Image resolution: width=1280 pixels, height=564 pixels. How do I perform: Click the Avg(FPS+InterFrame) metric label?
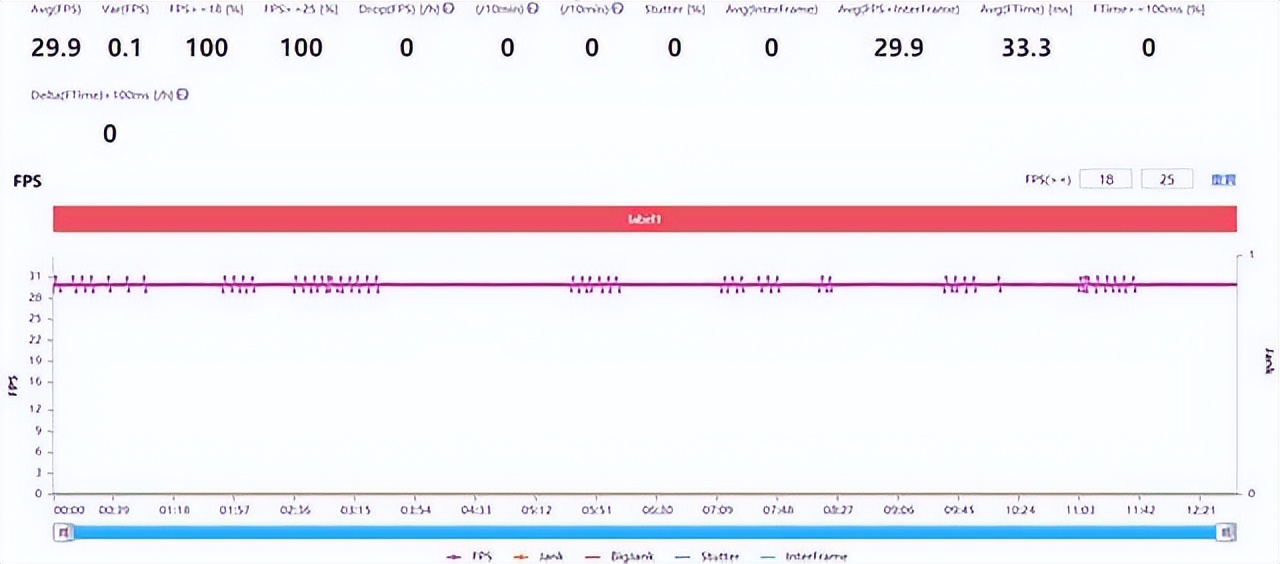point(899,10)
